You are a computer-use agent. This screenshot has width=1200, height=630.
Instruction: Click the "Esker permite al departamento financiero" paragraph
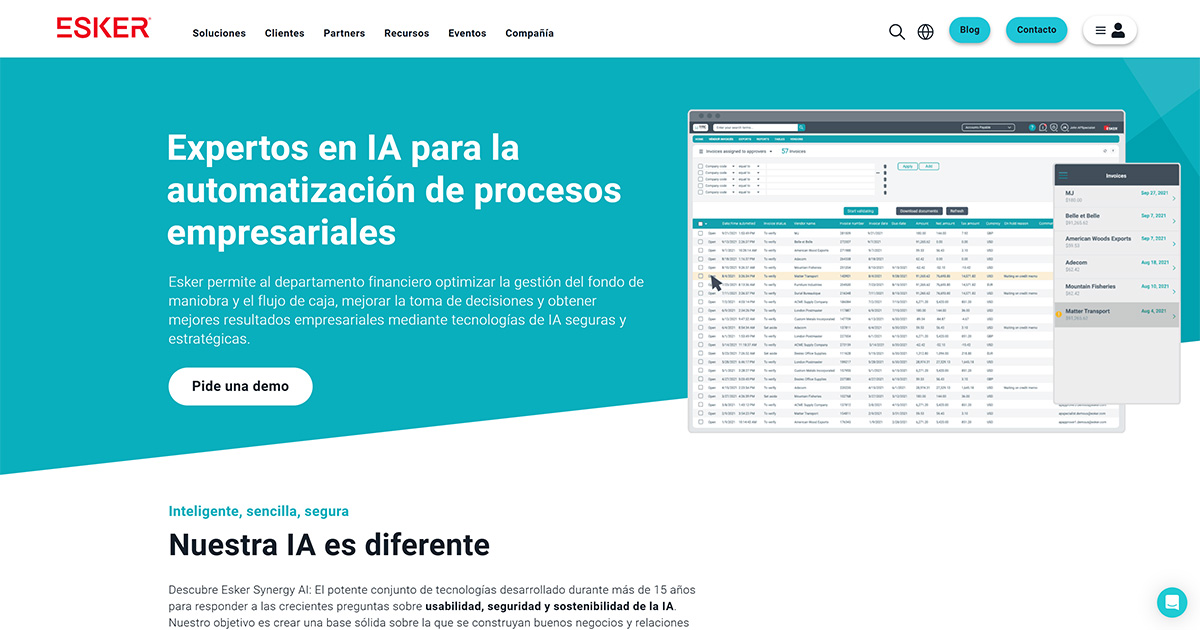tap(406, 310)
